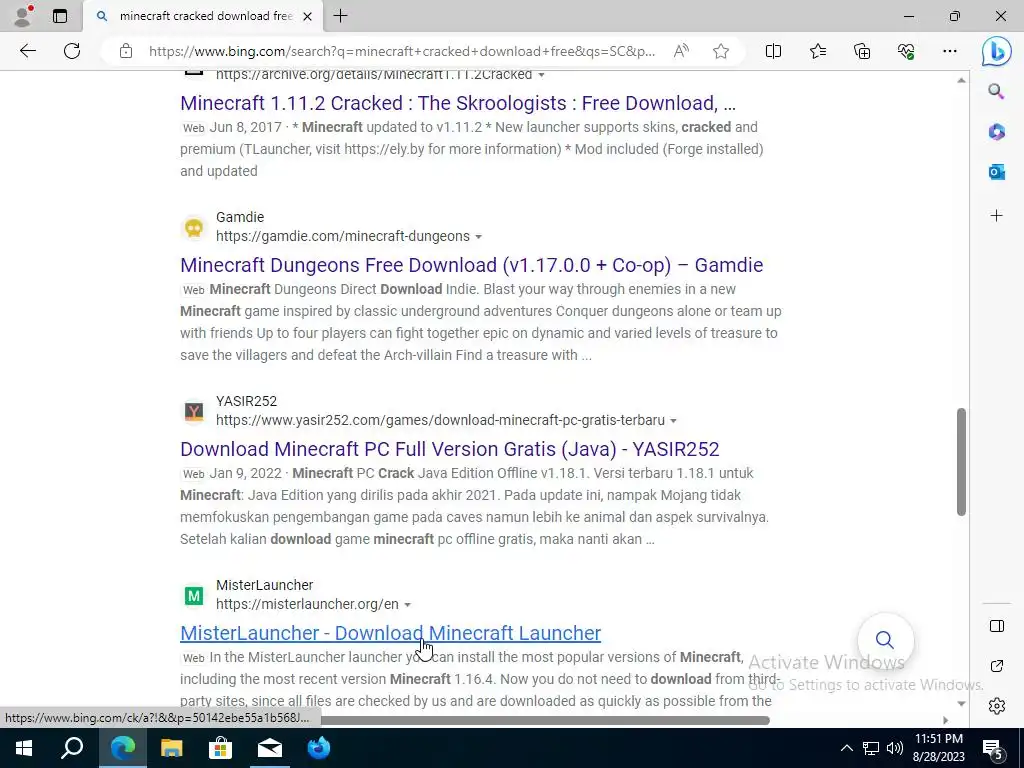Open the Favorites list

(x=818, y=51)
